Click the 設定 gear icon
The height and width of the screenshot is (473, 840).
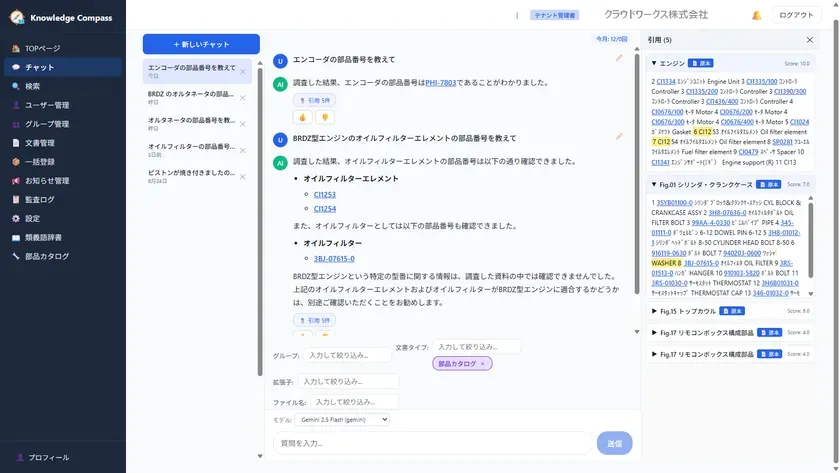click(16, 219)
